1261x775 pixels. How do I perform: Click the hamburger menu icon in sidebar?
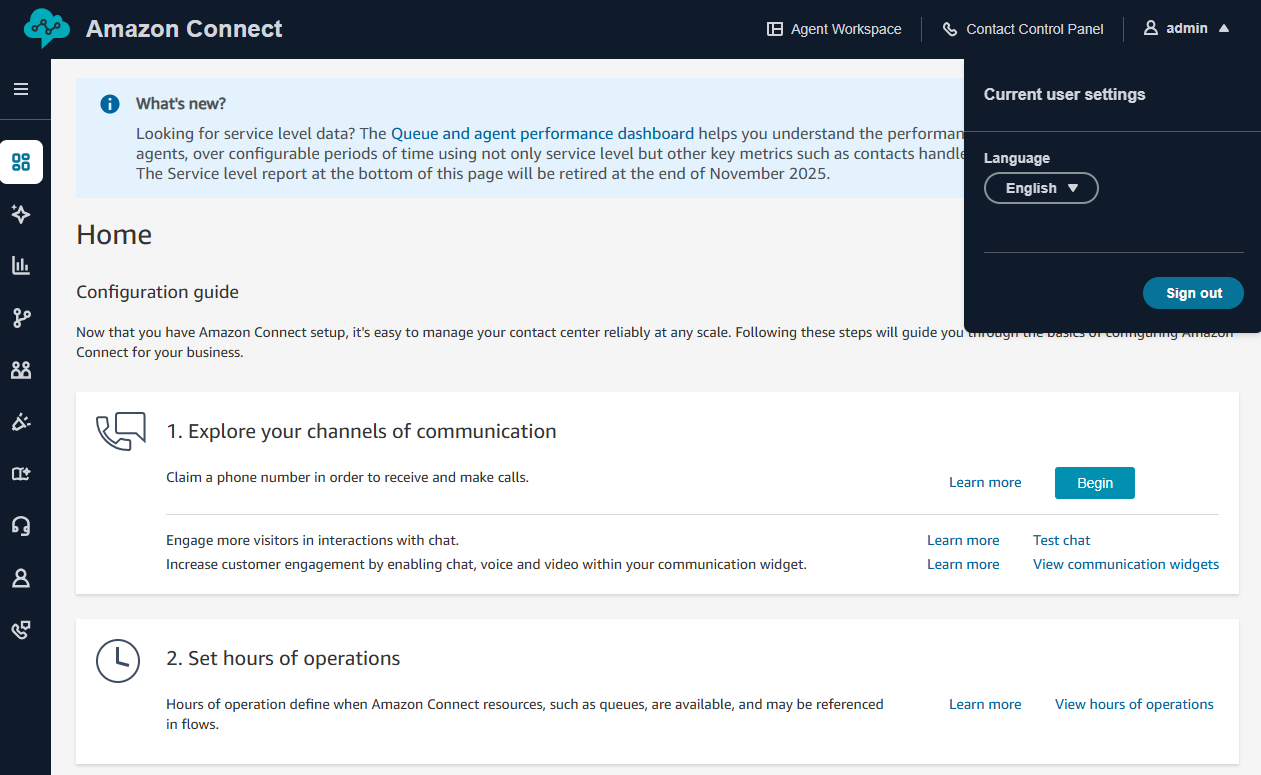click(x=21, y=89)
